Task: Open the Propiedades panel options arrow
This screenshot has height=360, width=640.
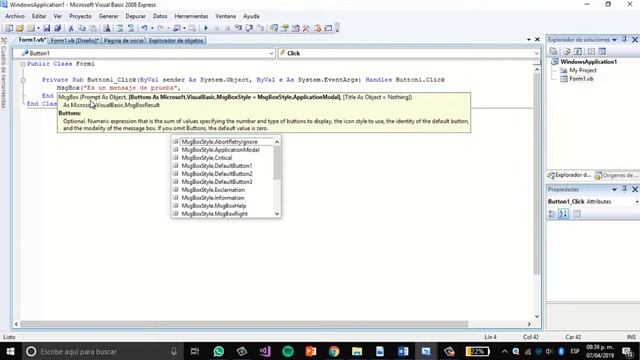Action: coord(614,189)
